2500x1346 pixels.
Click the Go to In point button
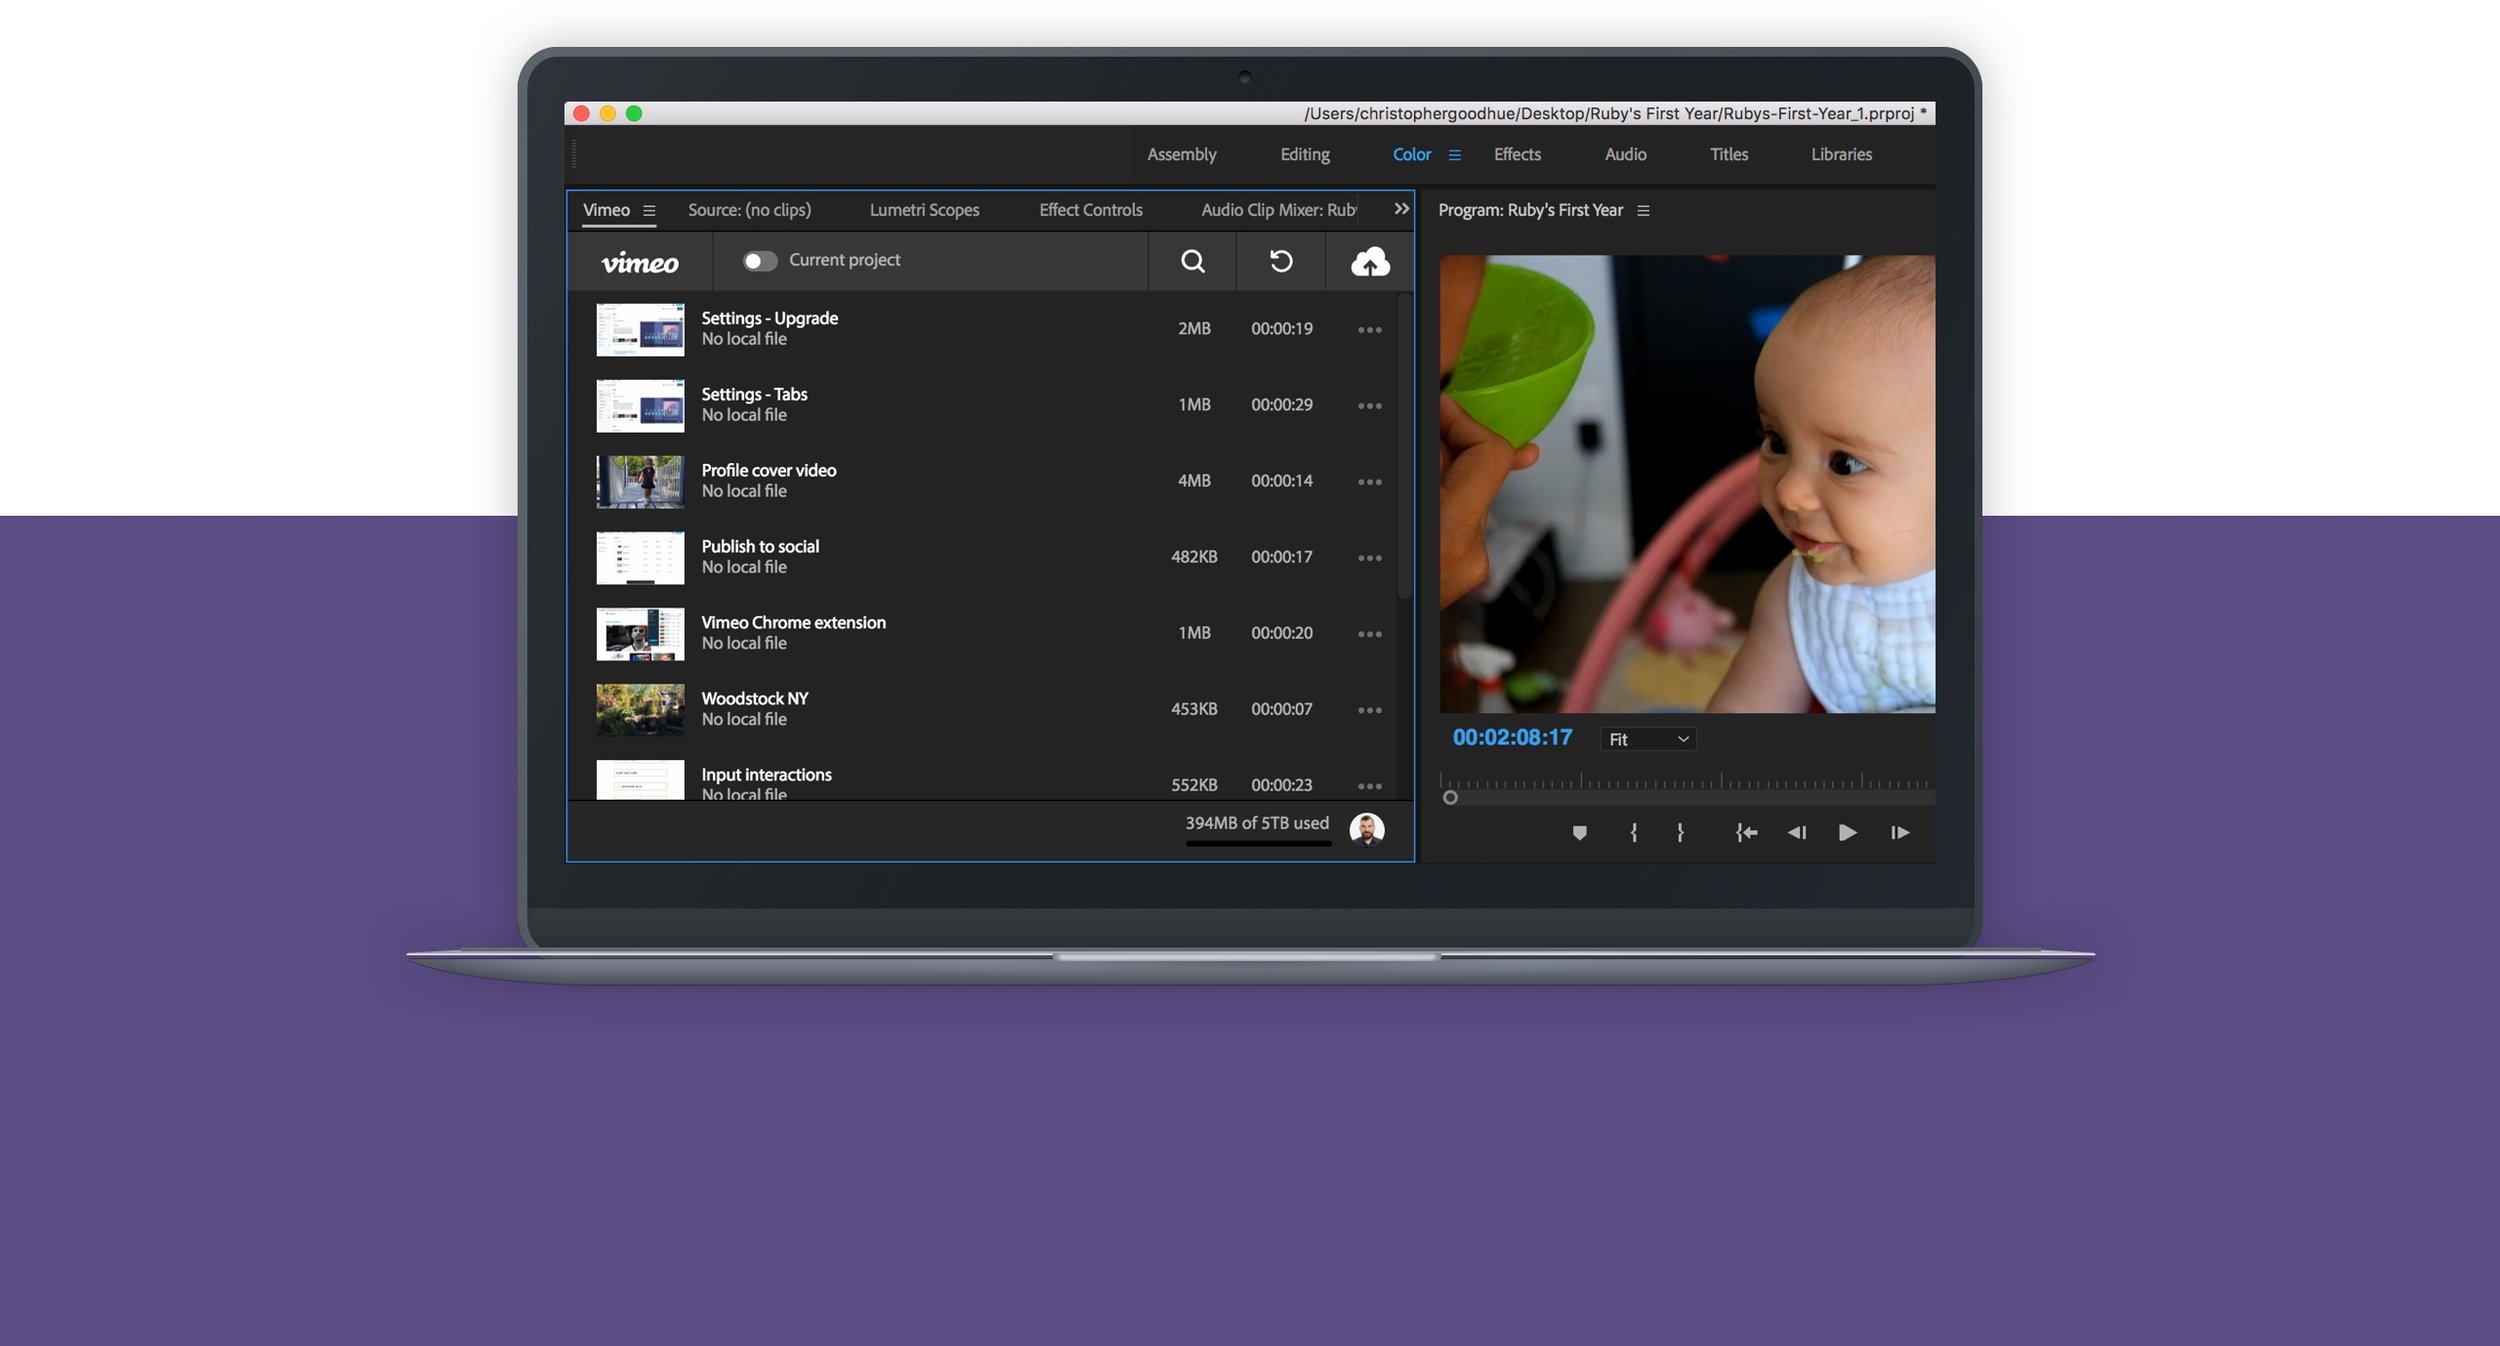coord(1746,832)
